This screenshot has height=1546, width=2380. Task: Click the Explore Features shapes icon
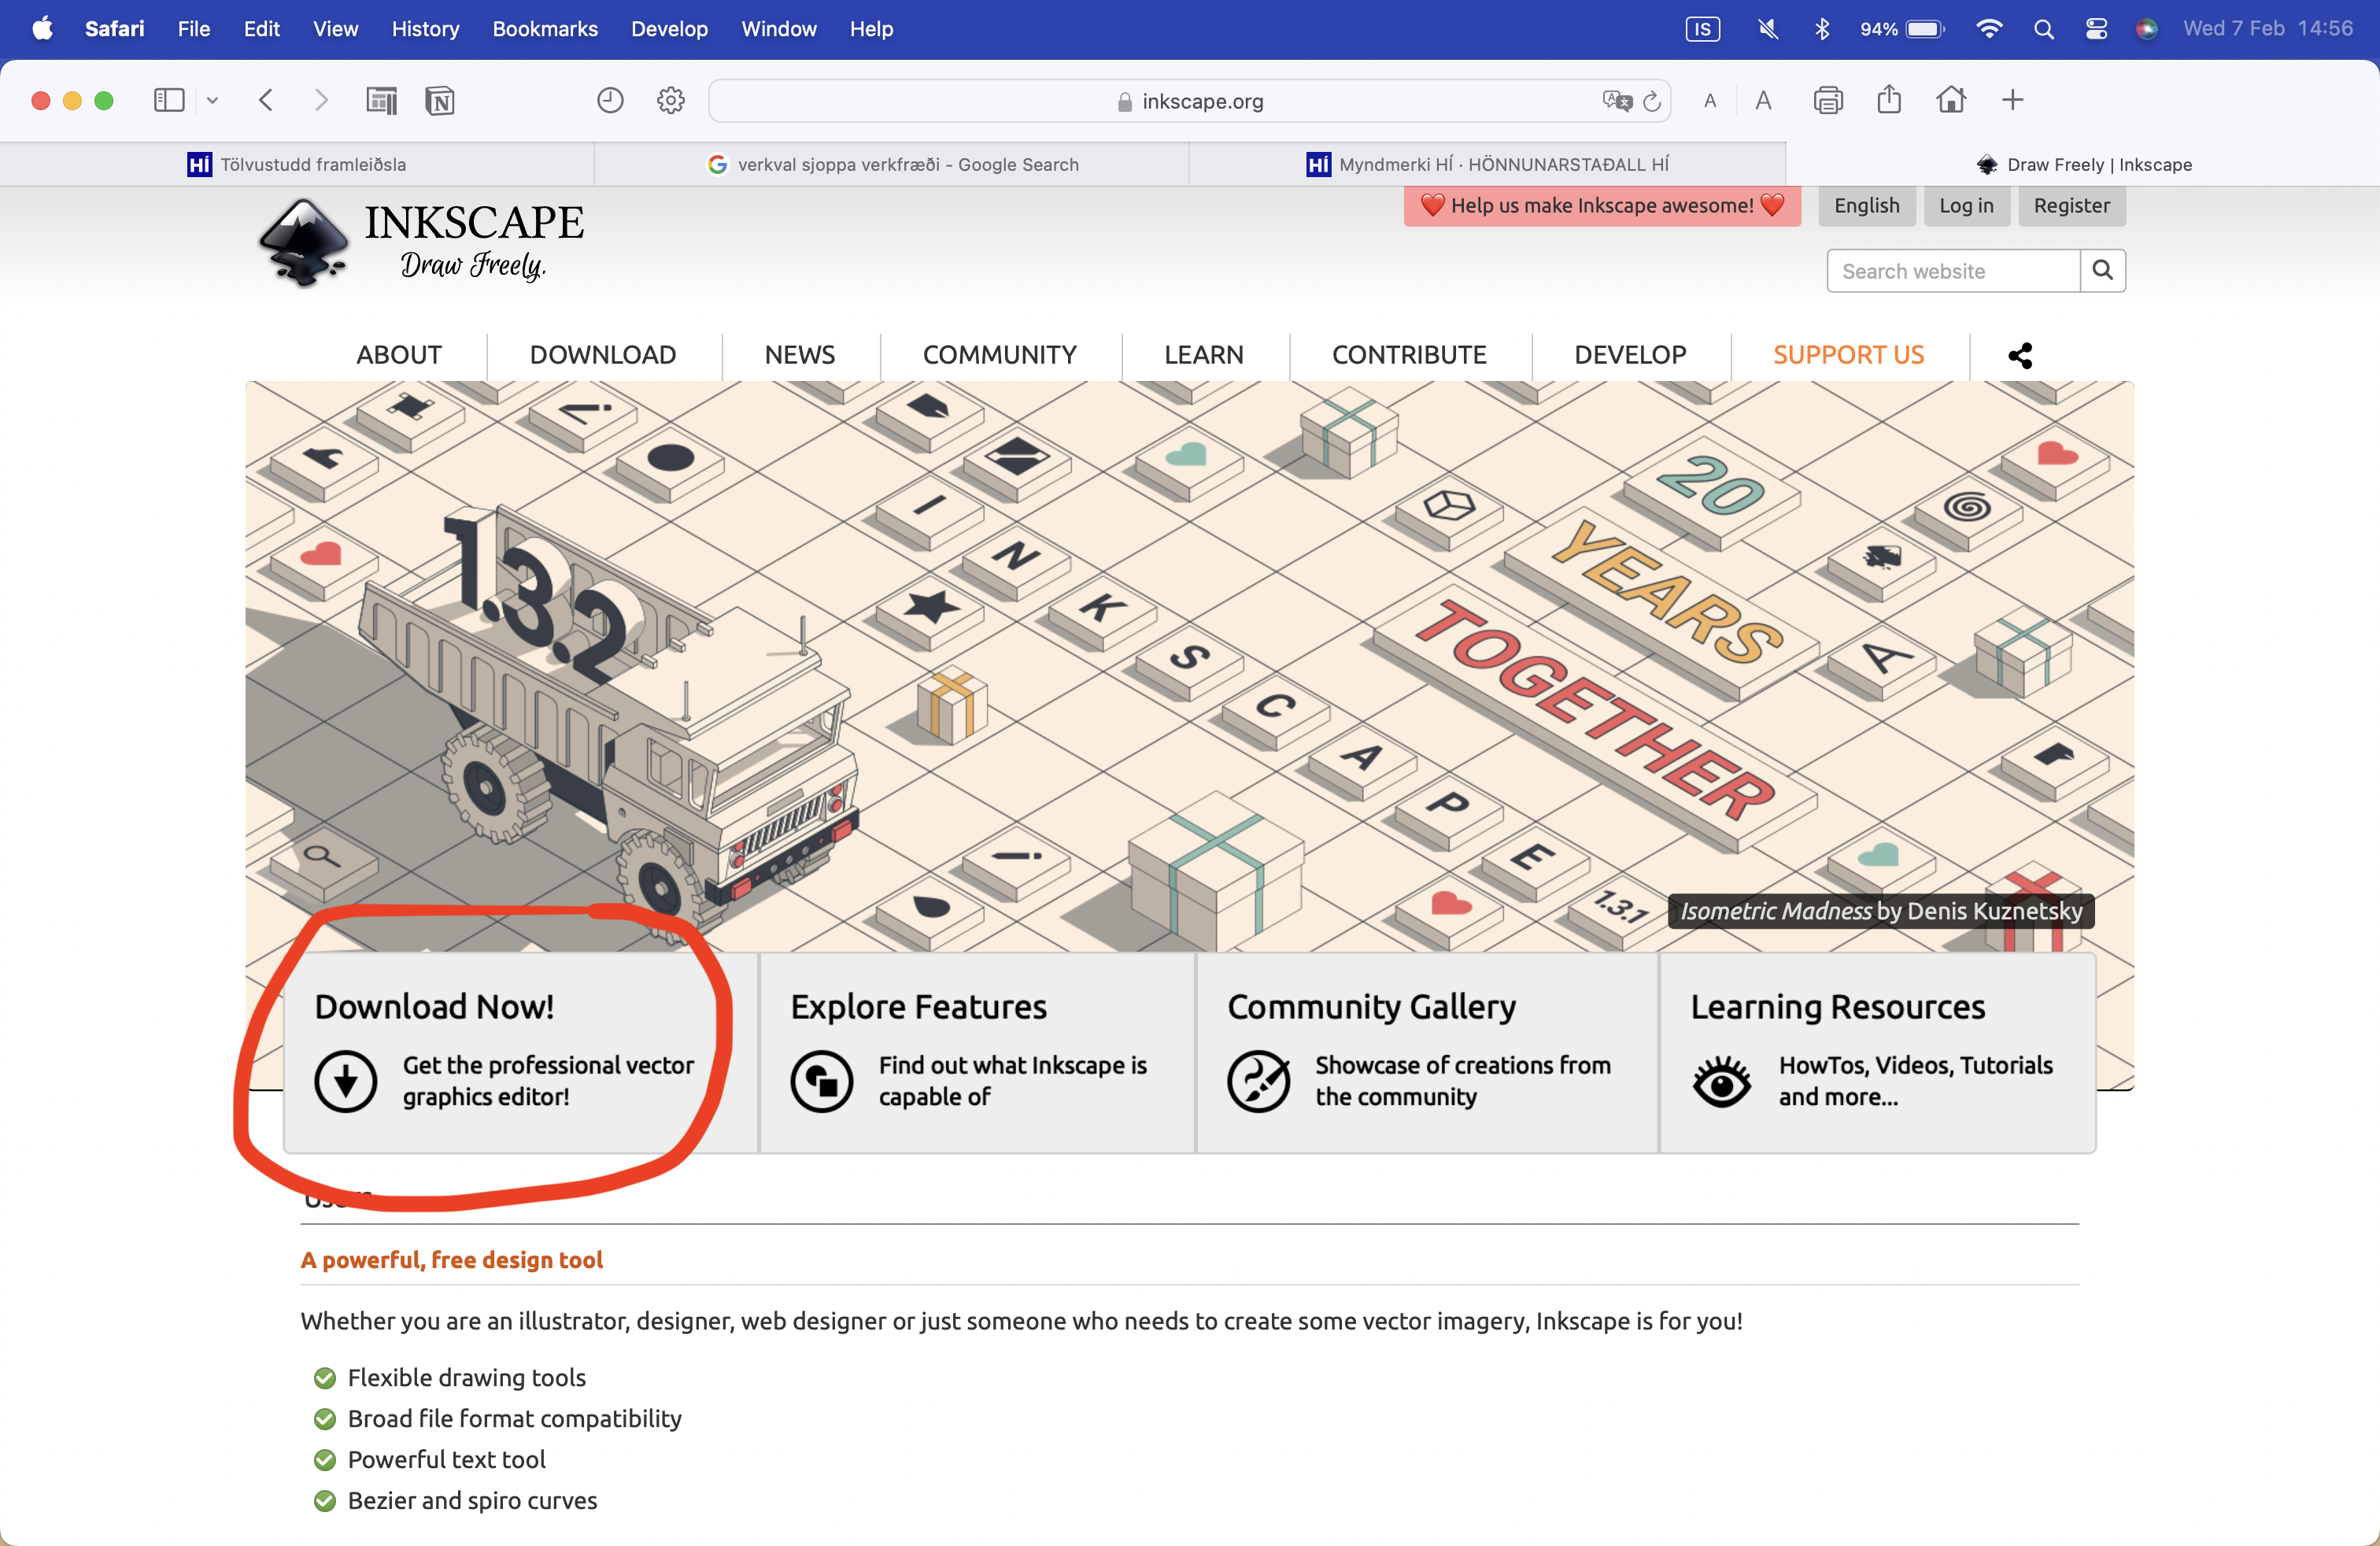[x=822, y=1081]
